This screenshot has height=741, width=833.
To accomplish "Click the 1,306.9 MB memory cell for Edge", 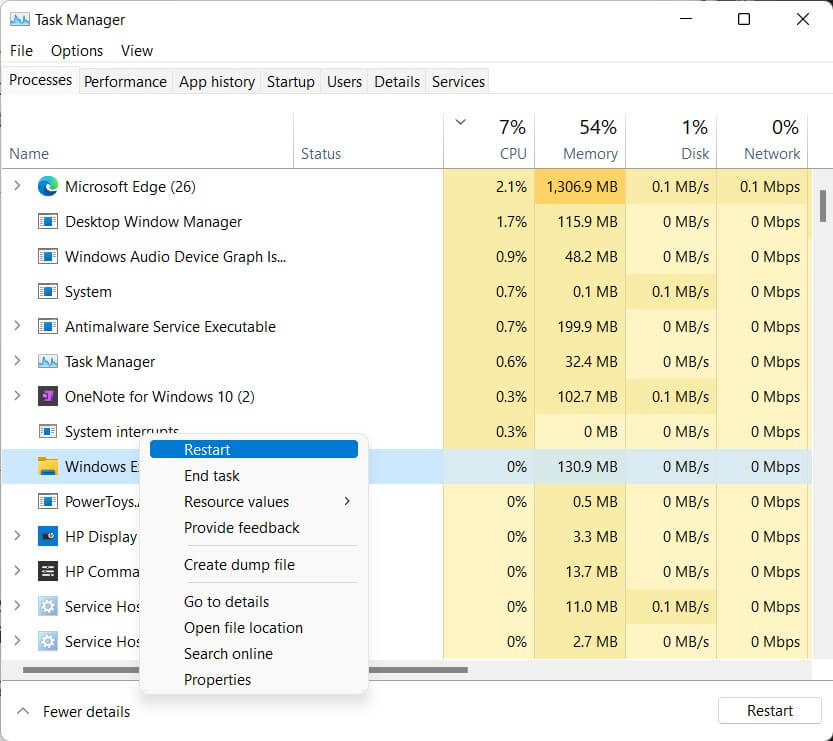I will [x=580, y=186].
